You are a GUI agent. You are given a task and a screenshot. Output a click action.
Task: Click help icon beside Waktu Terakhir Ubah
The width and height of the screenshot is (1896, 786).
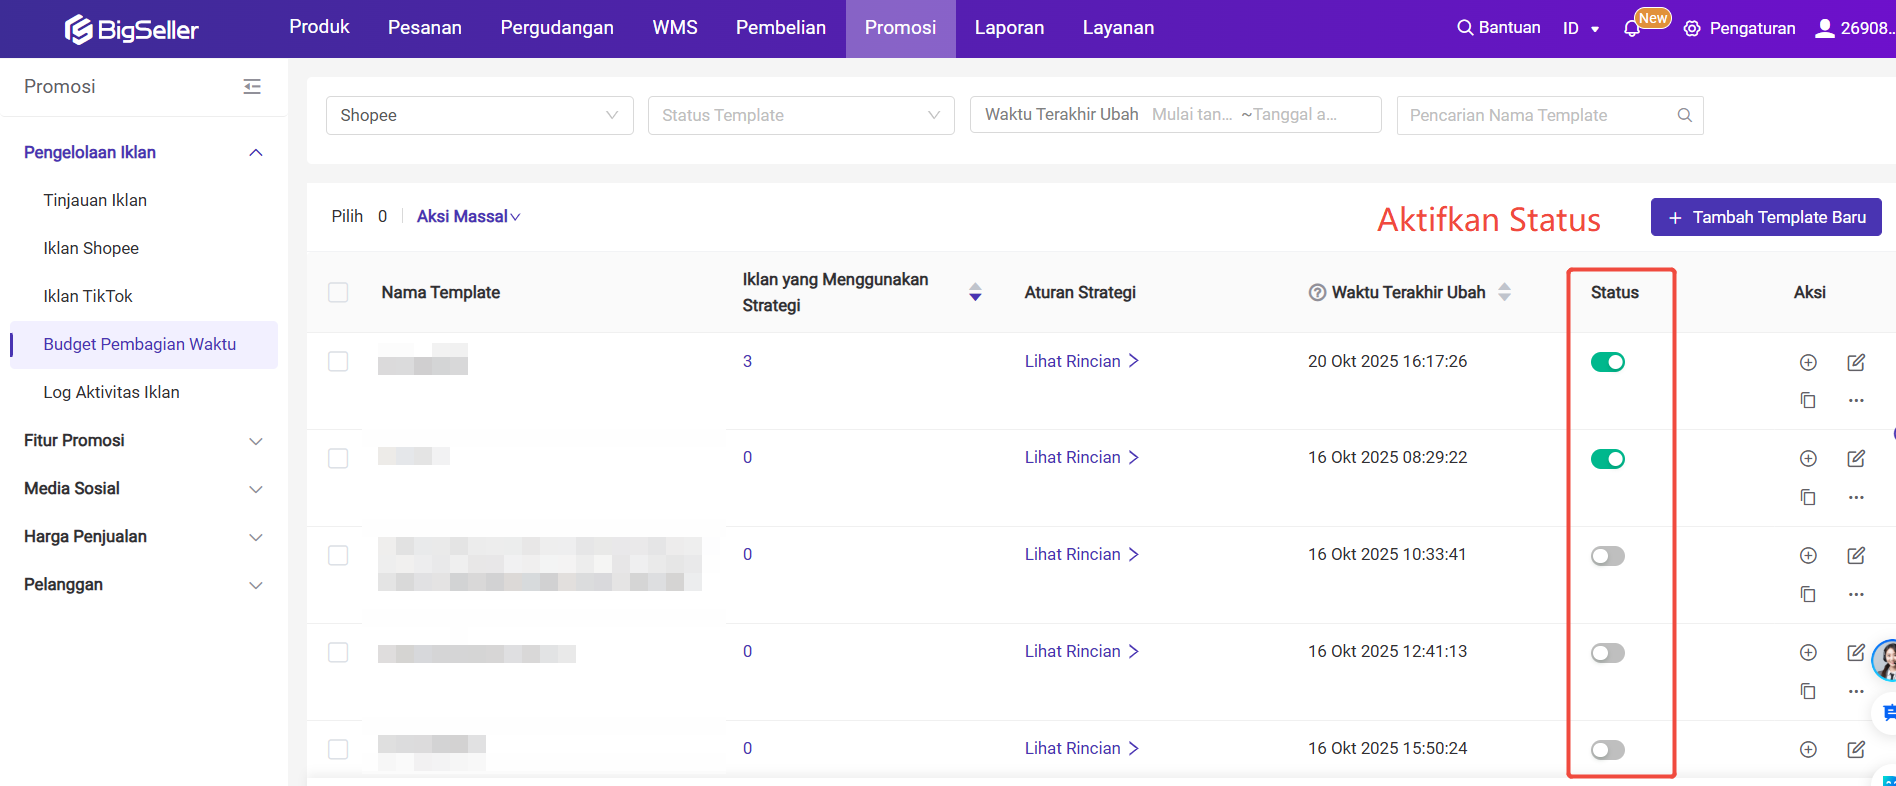(x=1317, y=292)
